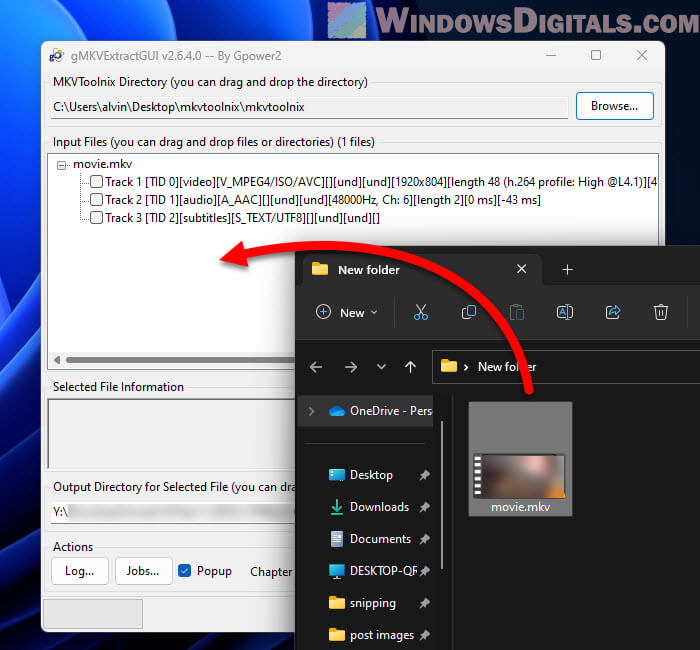Open the Log... window

pos(80,571)
